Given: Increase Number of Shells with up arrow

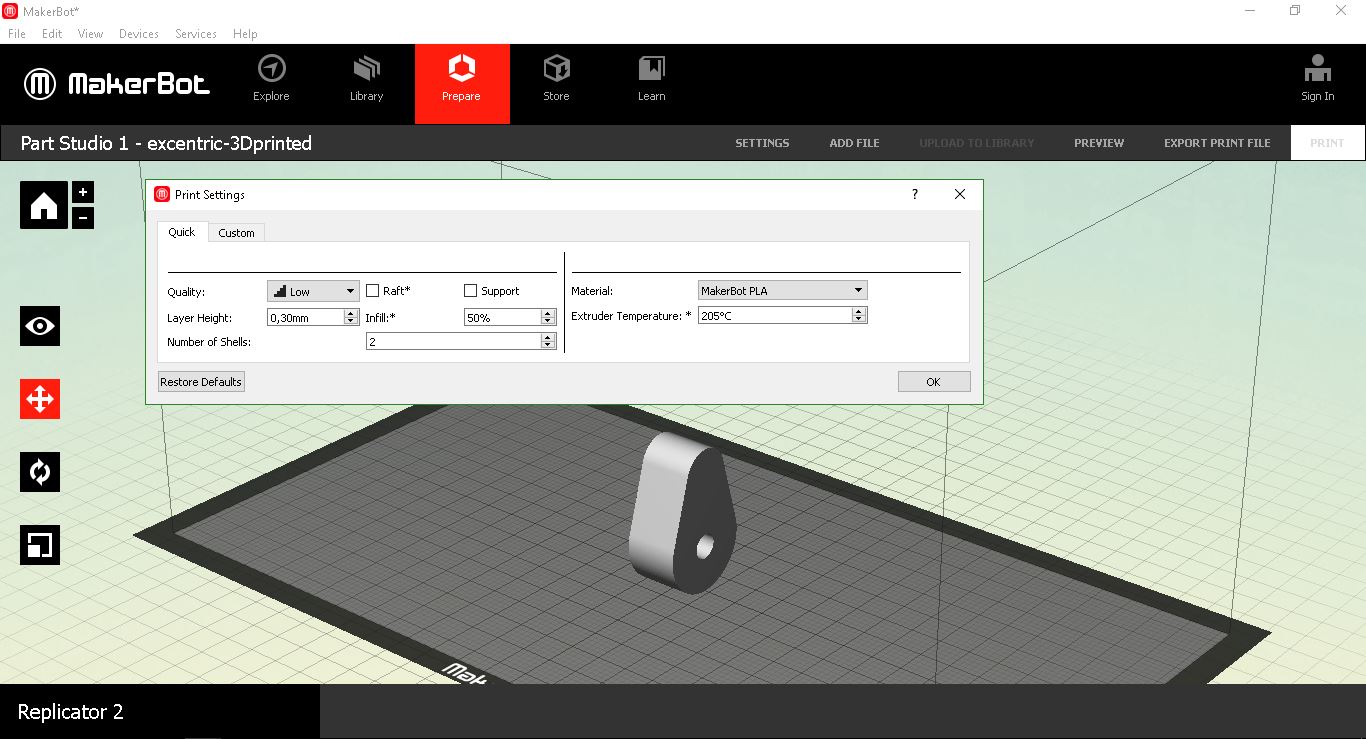Looking at the screenshot, I should 548,337.
